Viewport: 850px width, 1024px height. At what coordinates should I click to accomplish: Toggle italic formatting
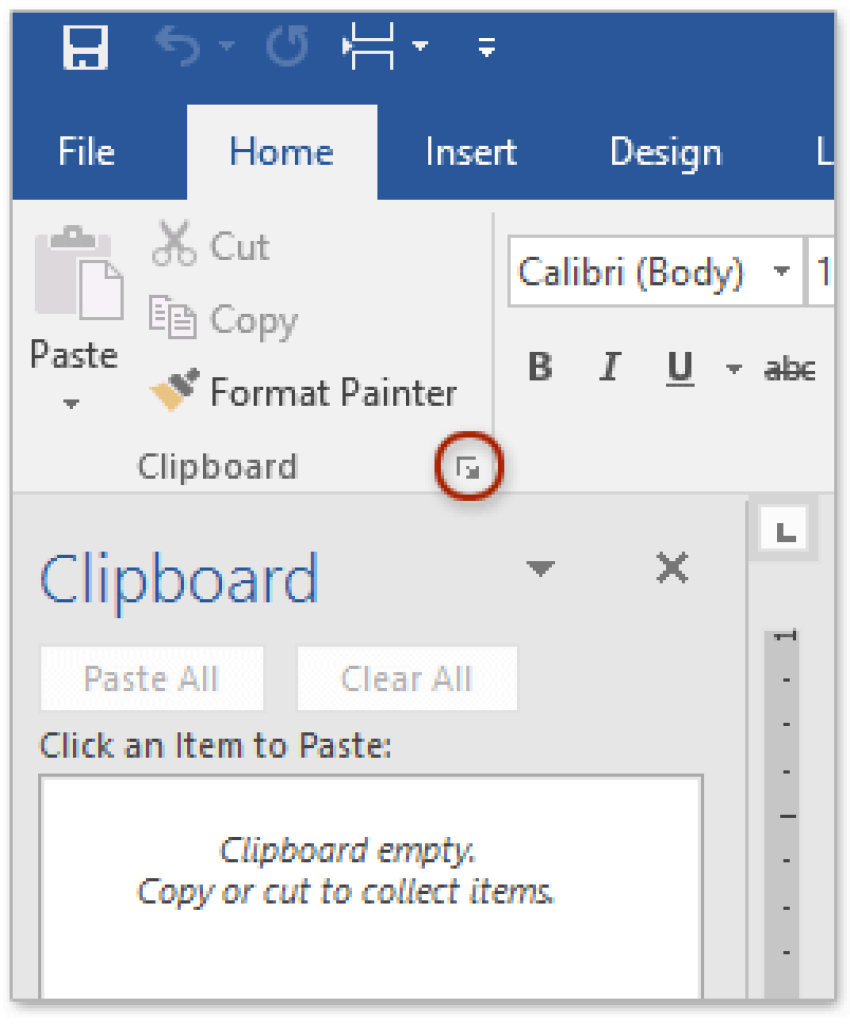coord(609,367)
